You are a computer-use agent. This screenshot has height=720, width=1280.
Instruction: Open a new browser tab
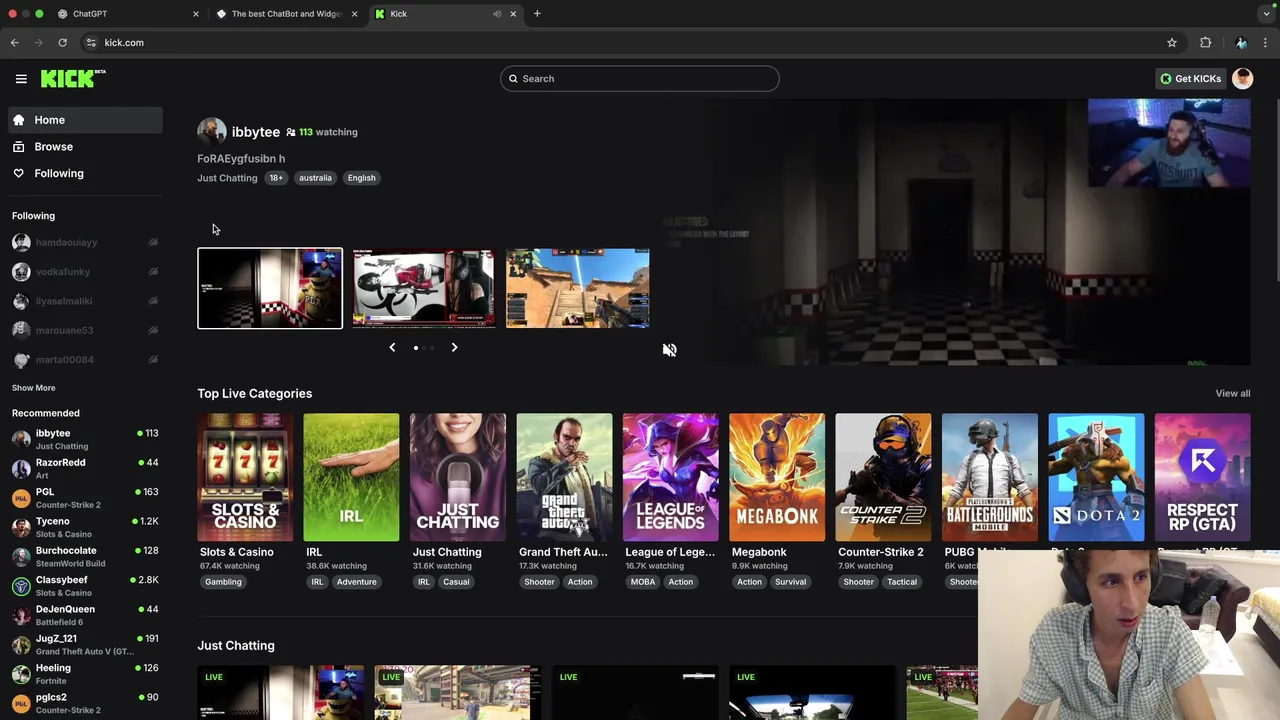(537, 14)
